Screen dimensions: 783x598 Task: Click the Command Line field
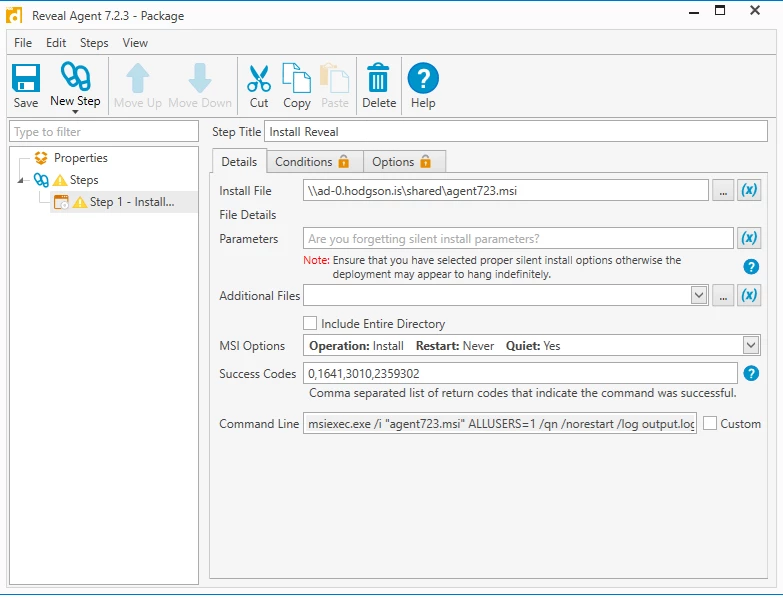click(x=500, y=424)
